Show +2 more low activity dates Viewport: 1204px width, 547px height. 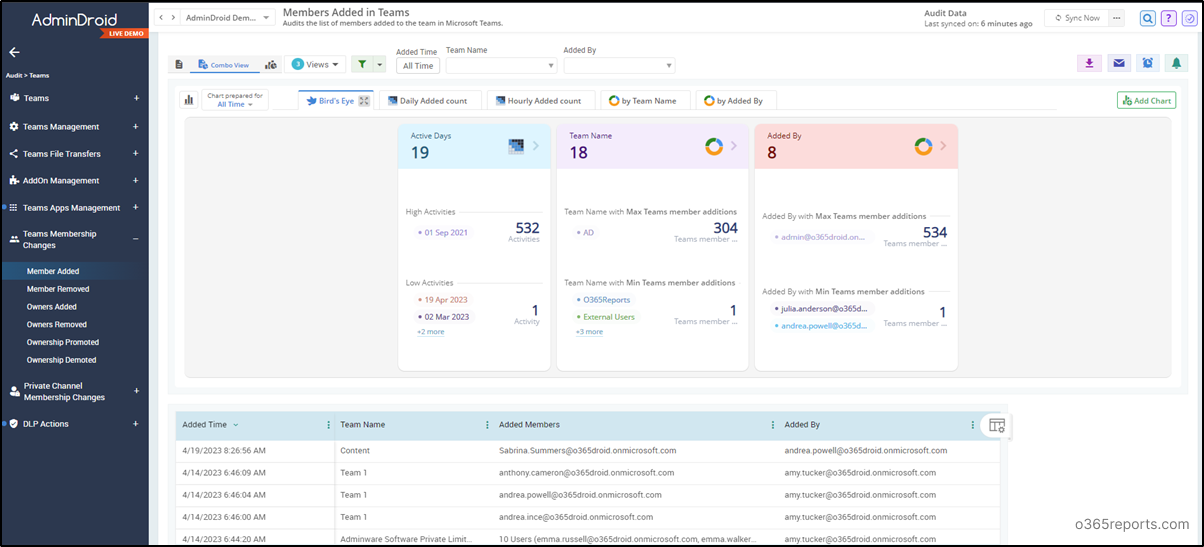(x=431, y=332)
